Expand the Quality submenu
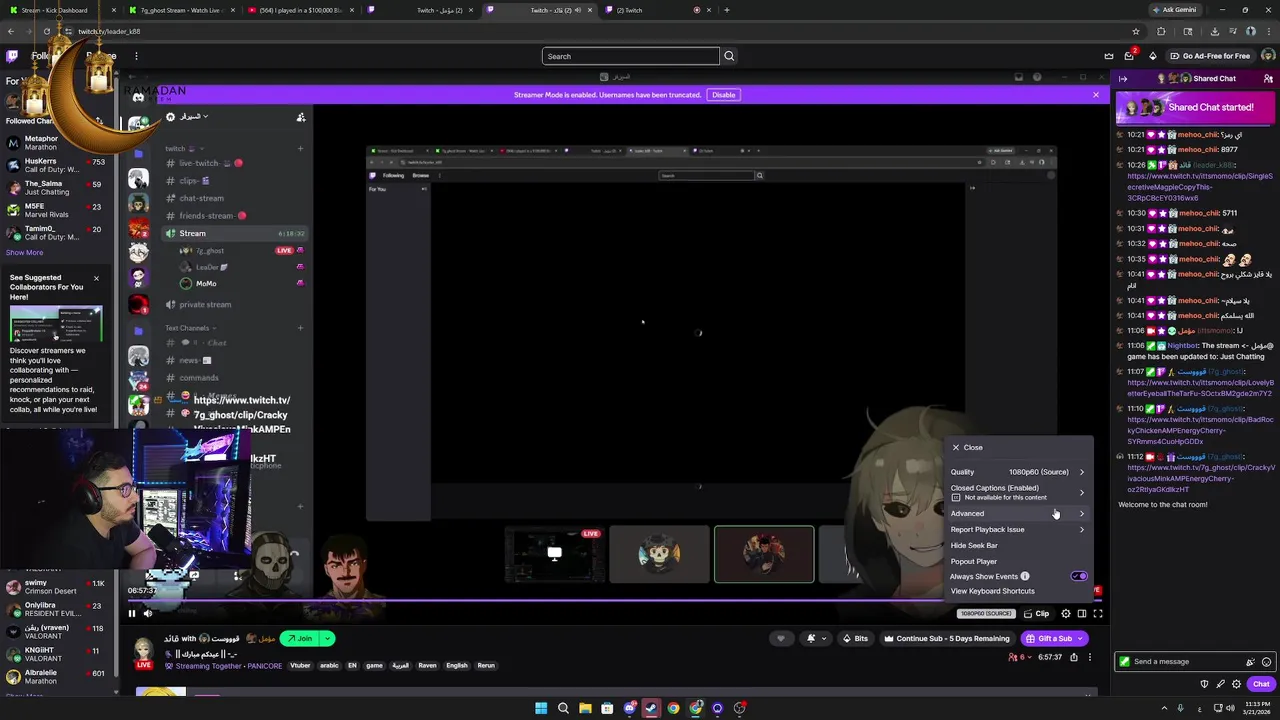This screenshot has width=1280, height=720. tap(1018, 472)
